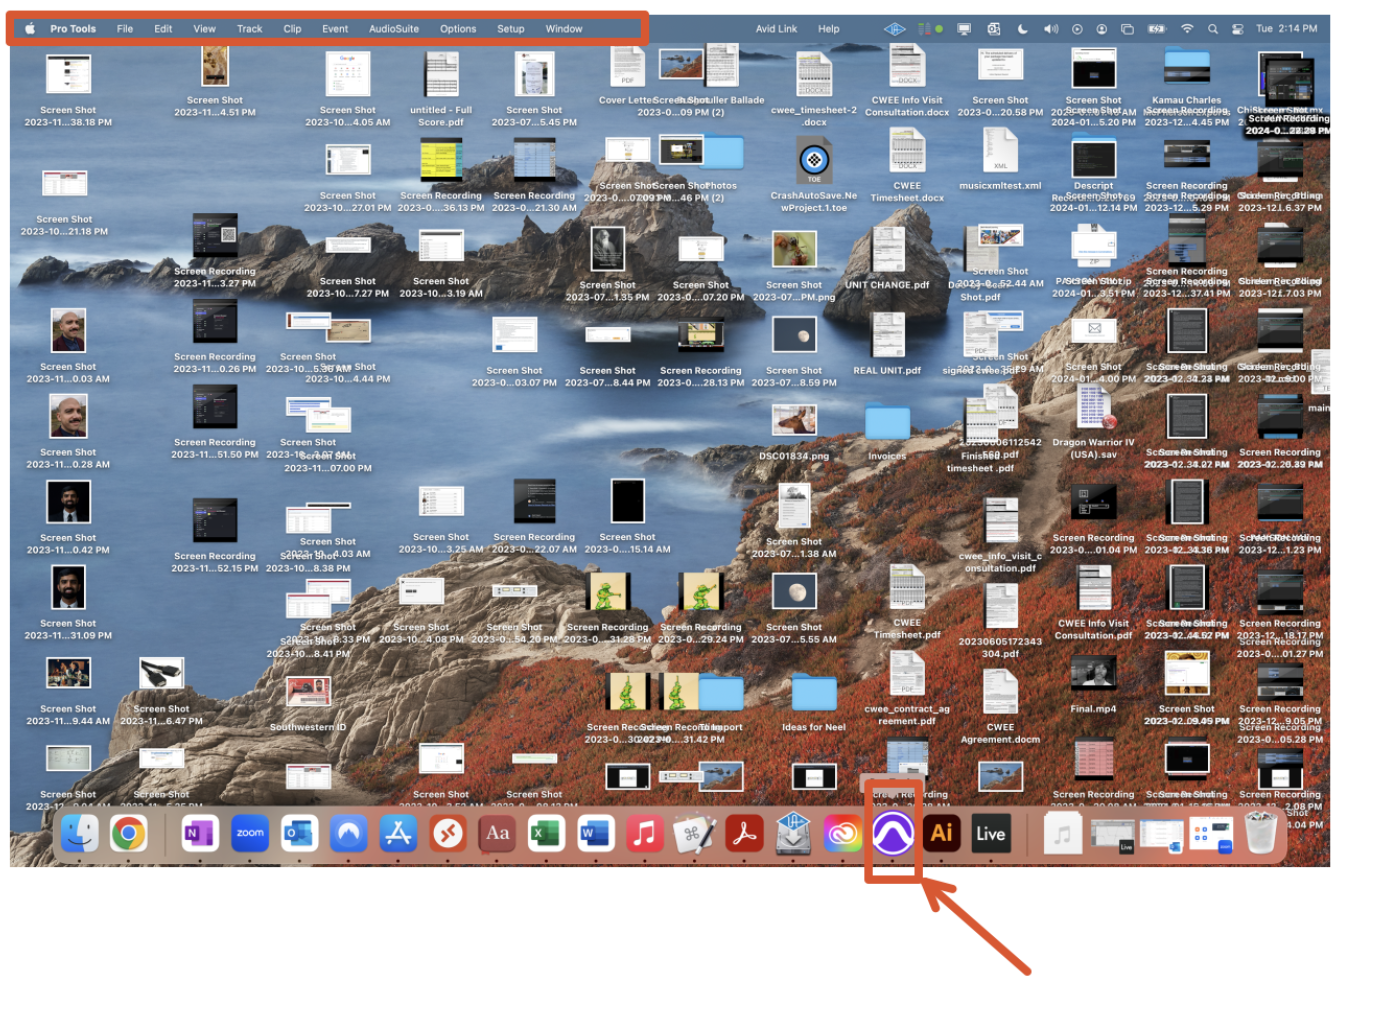Screen dimensions: 1400x1018
Task: Open Apple Music from the Dock
Action: (x=645, y=833)
